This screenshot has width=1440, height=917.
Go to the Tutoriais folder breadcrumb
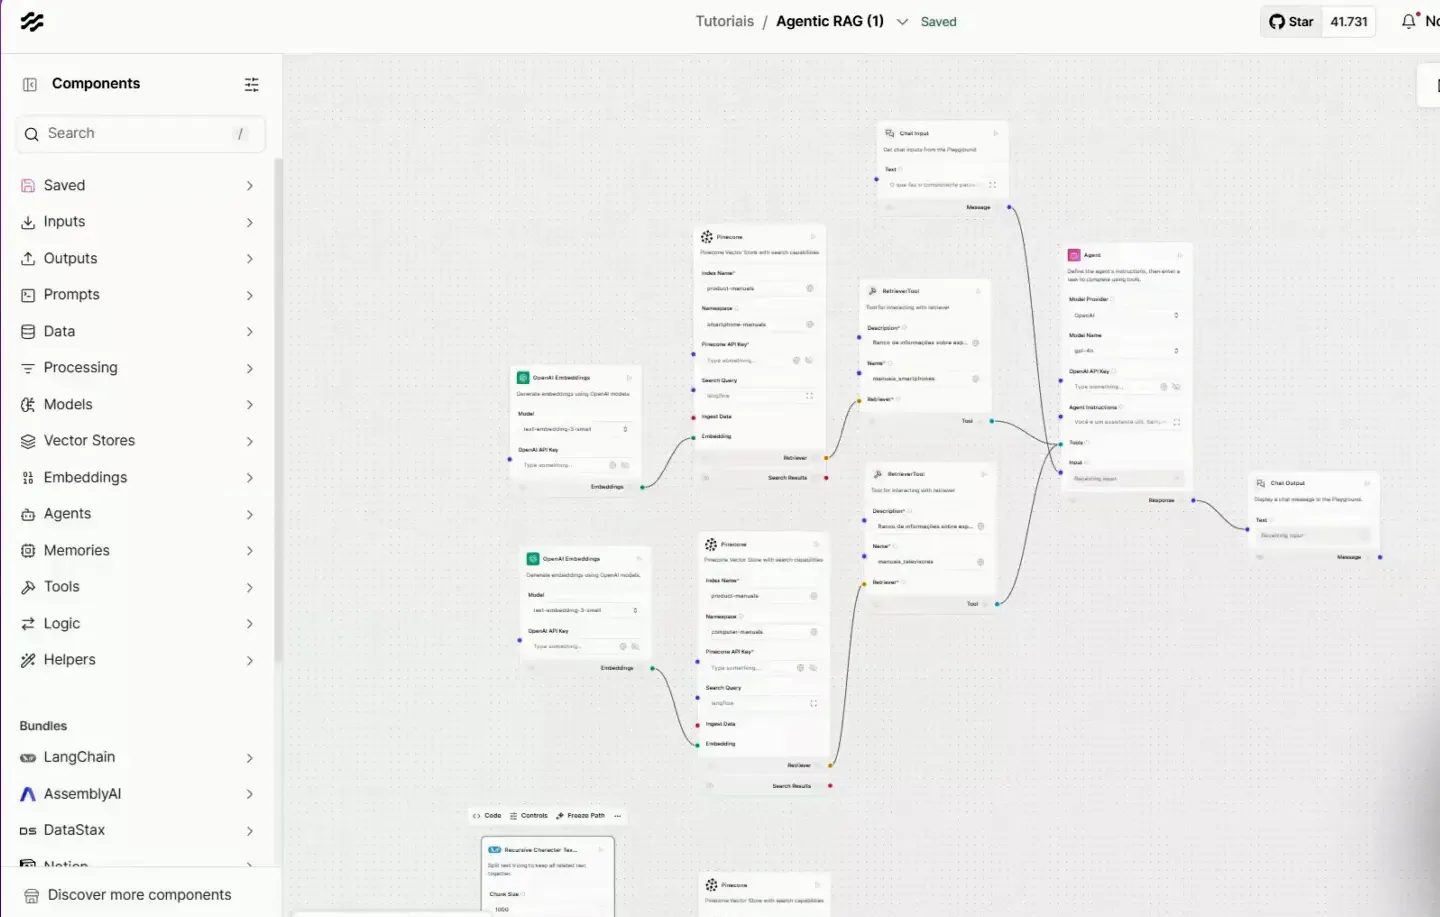click(725, 21)
